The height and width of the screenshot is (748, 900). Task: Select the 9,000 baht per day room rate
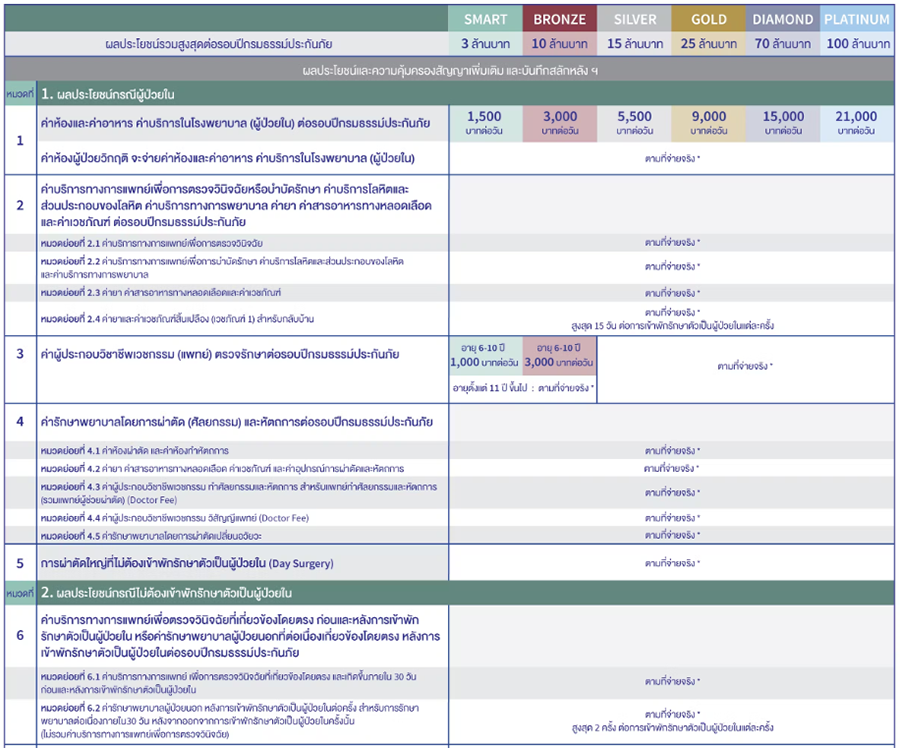(x=708, y=123)
